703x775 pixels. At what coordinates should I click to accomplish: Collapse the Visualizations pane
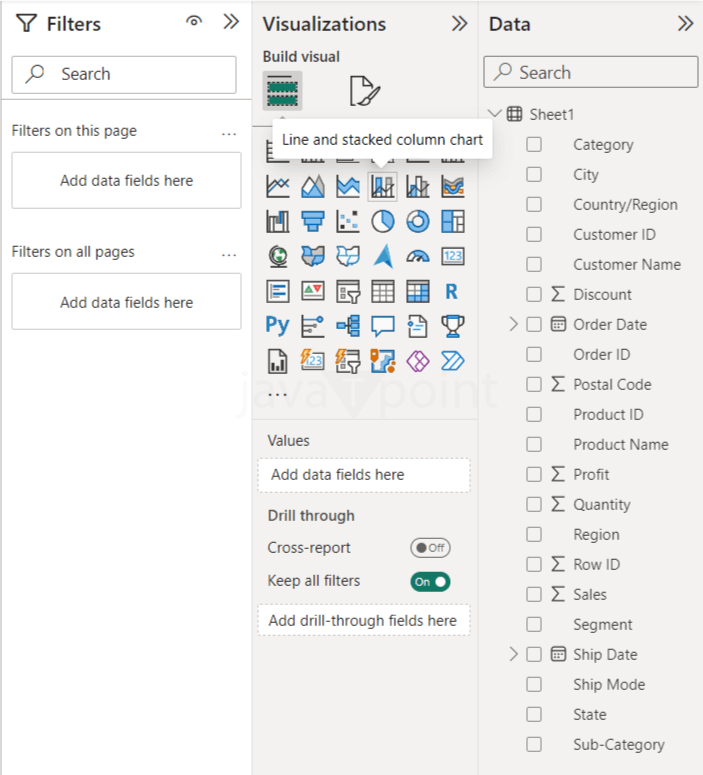(459, 23)
